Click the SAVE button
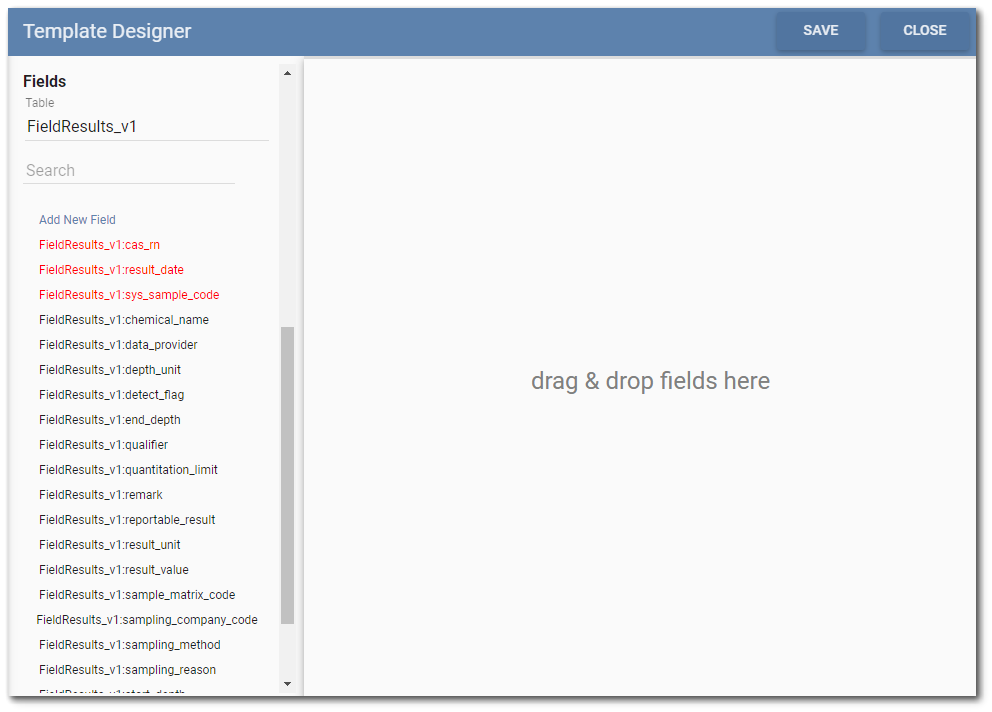992x712 pixels. (820, 30)
